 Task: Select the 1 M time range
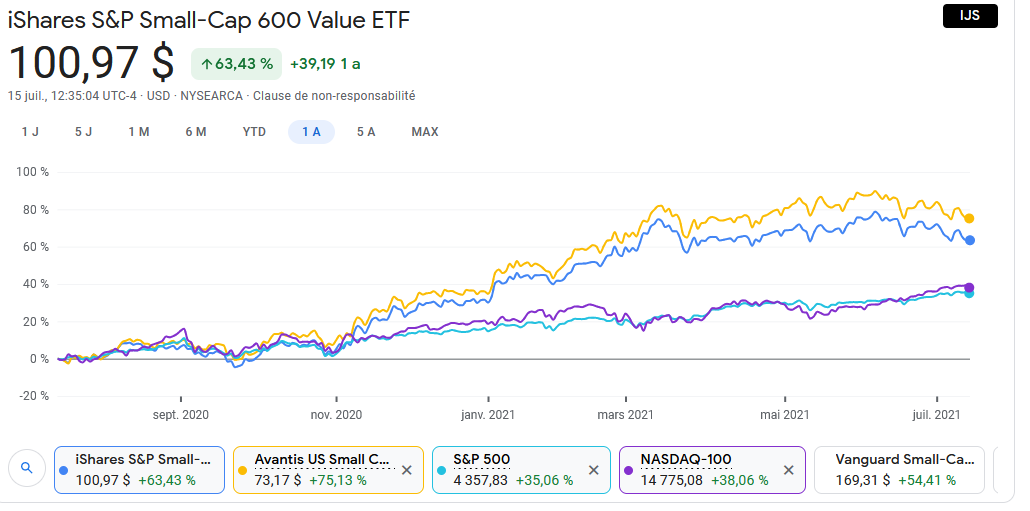[x=138, y=132]
